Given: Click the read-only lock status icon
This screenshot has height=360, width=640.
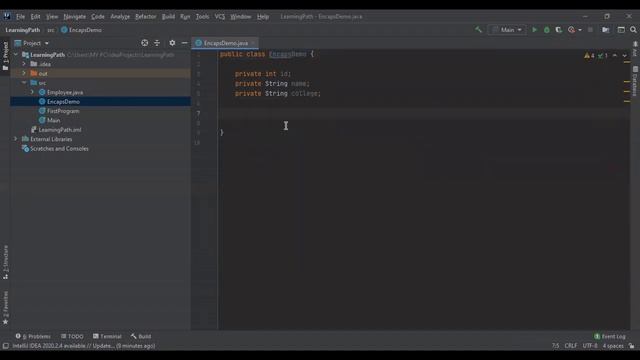Looking at the screenshot, I should tap(632, 346).
